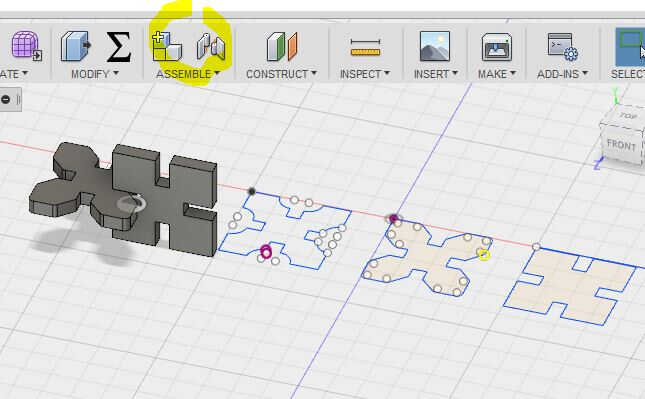
Task: Expand the INSPECT dropdown menu
Action: [364, 74]
